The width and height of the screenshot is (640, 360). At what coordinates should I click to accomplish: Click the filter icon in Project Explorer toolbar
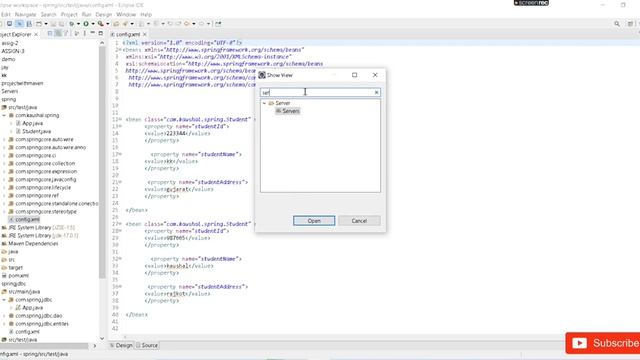(x=66, y=34)
